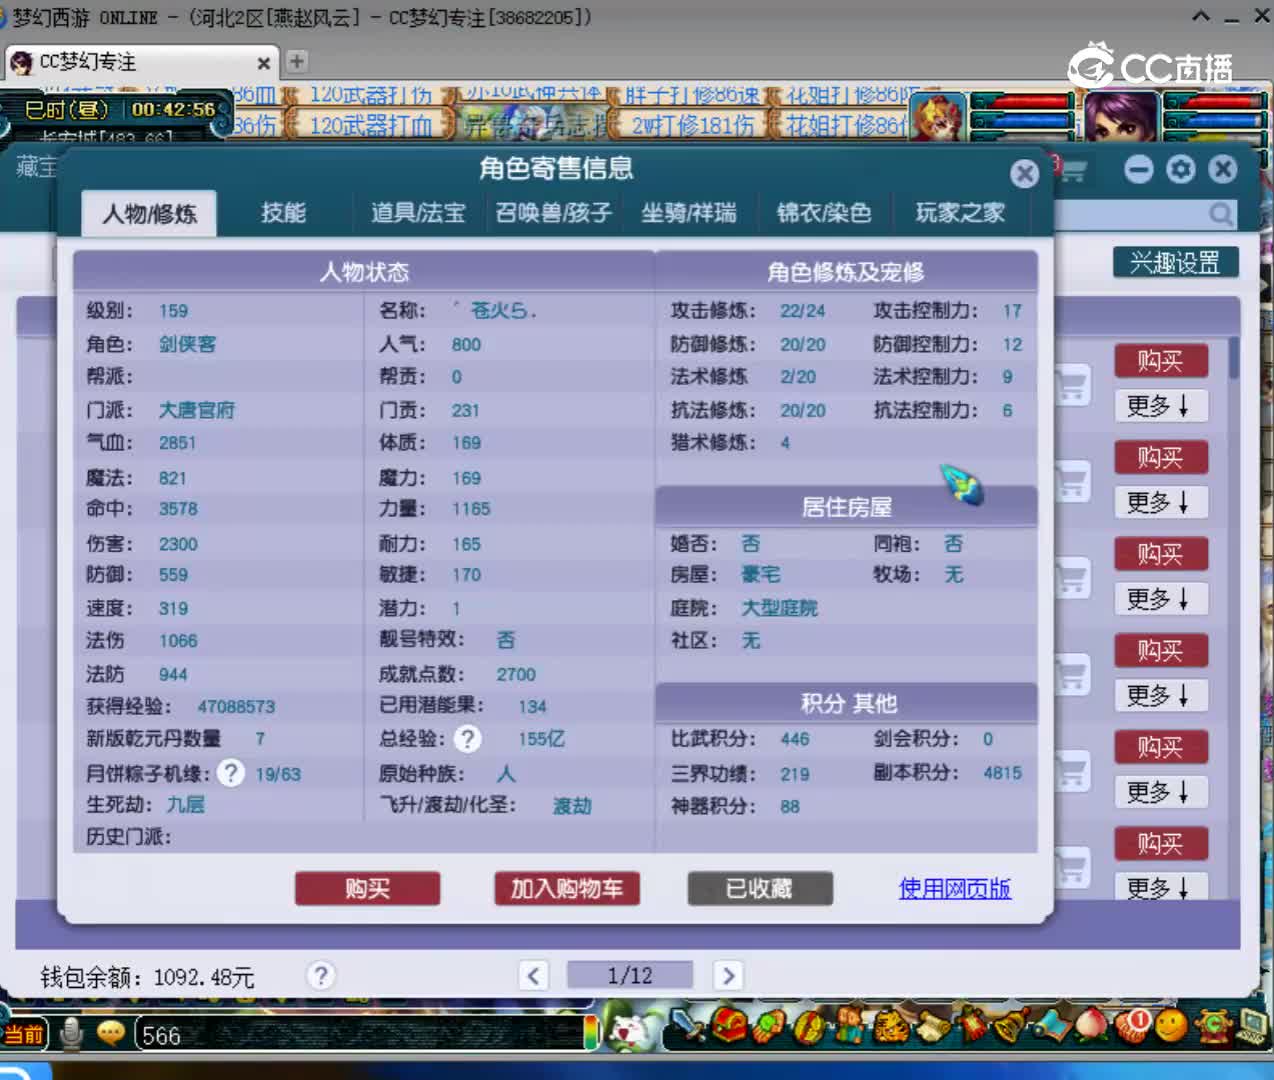
Task: Click the yellow smiley face icon
Action: click(1171, 1025)
